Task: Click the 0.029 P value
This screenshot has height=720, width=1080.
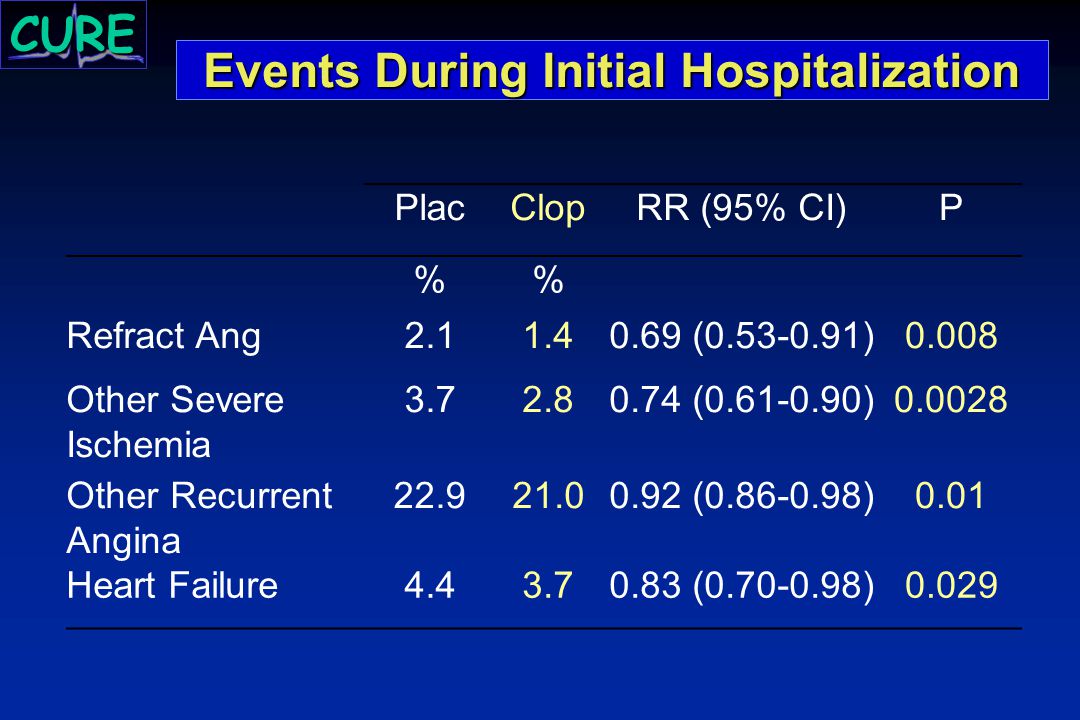Action: click(951, 585)
